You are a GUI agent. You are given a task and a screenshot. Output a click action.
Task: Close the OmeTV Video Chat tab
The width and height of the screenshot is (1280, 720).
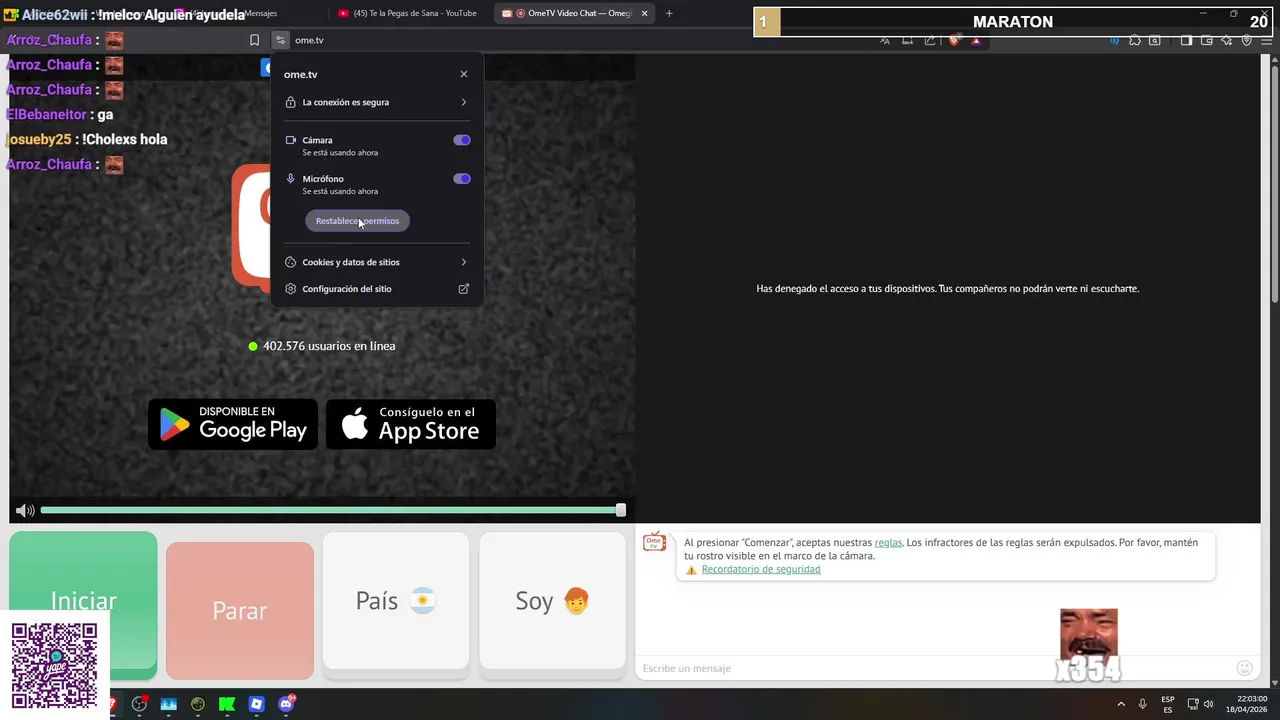644,13
